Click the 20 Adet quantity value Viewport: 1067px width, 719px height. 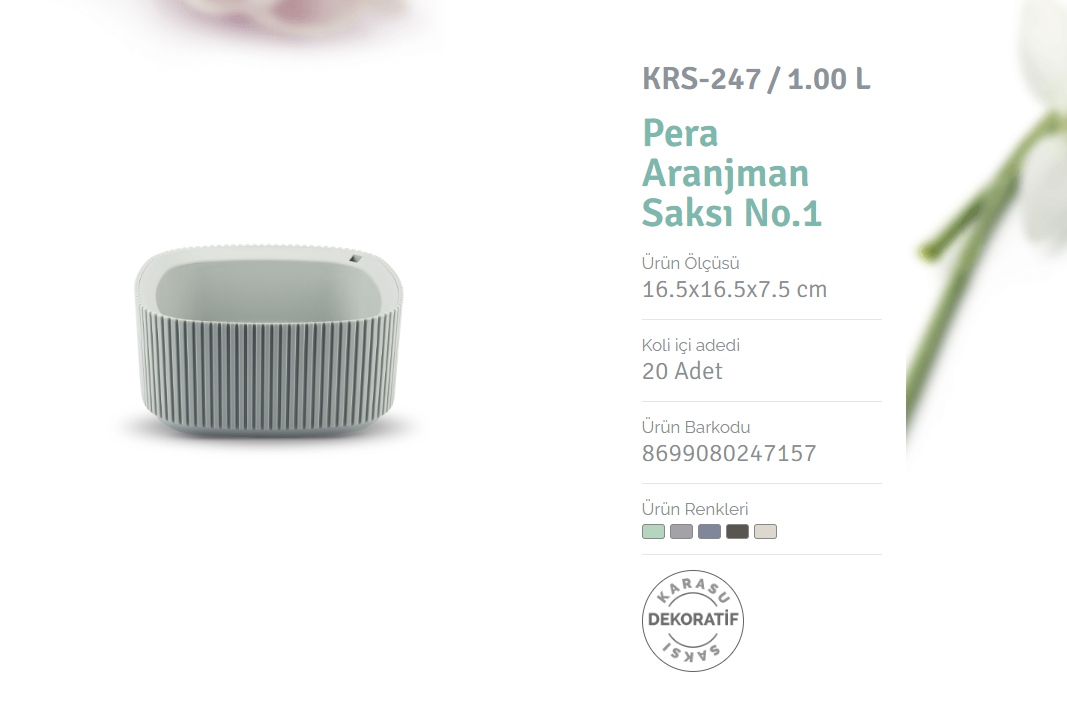[x=682, y=371]
